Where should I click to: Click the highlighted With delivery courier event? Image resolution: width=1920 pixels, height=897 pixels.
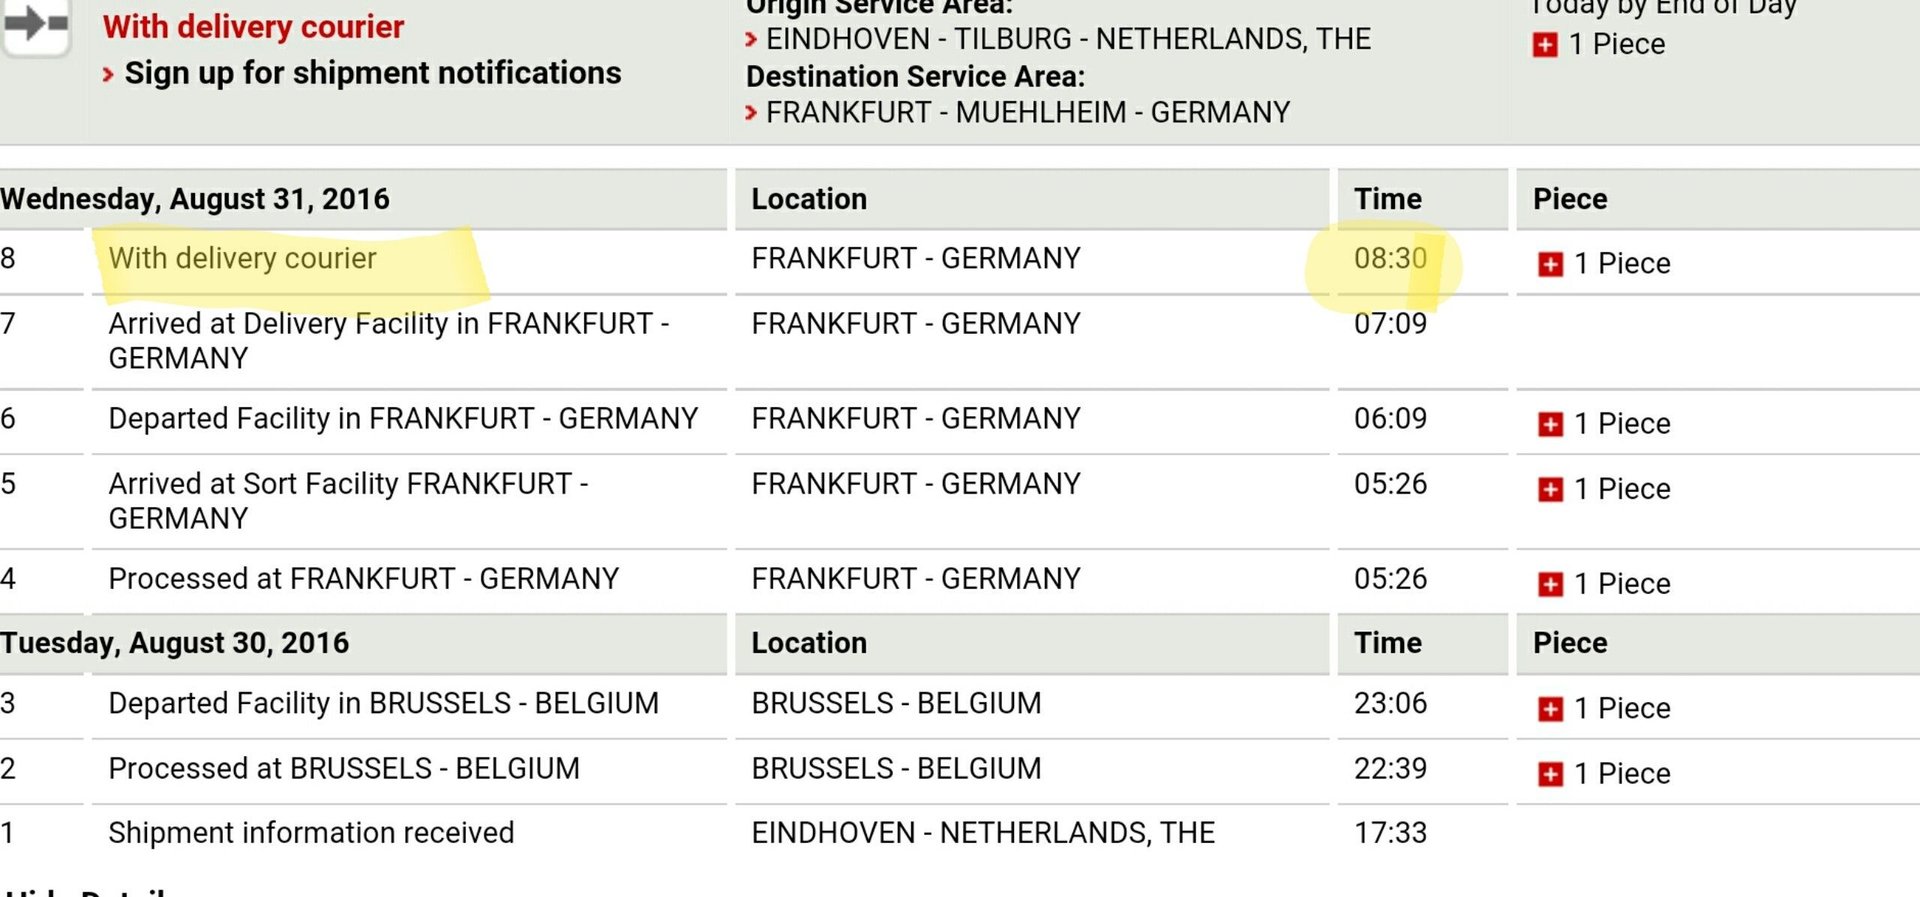click(x=242, y=258)
